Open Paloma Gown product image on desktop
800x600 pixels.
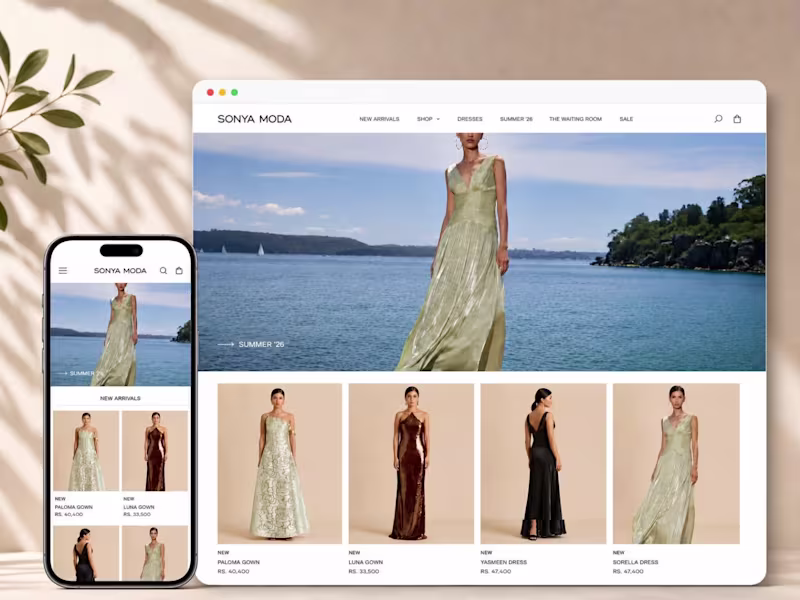pyautogui.click(x=280, y=463)
